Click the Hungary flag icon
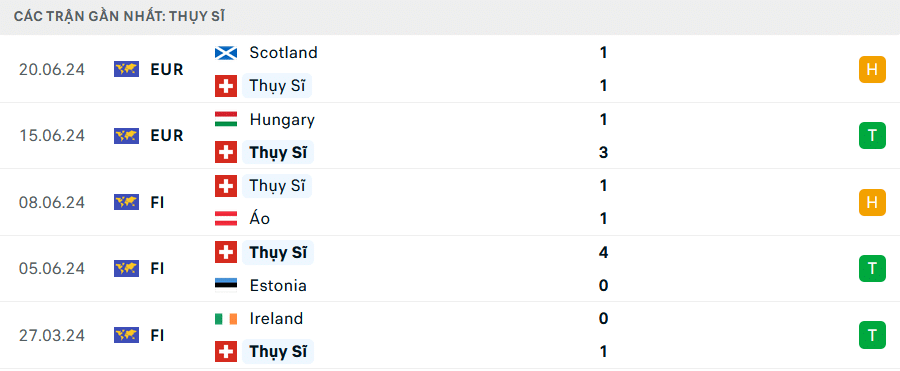 [226, 119]
